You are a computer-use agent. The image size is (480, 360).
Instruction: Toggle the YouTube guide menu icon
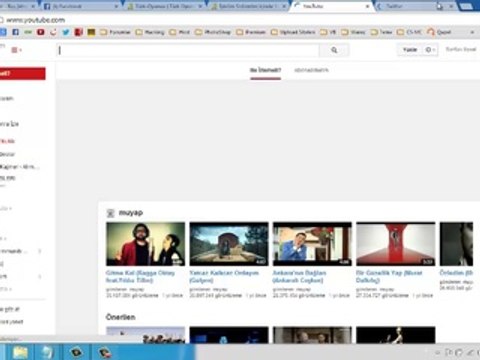click(x=16, y=50)
